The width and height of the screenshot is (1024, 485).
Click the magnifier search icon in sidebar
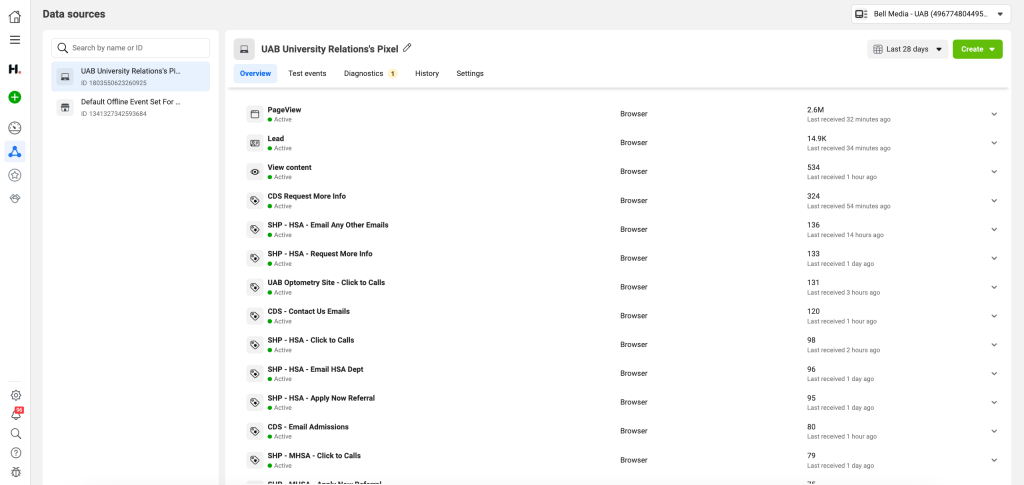click(15, 433)
